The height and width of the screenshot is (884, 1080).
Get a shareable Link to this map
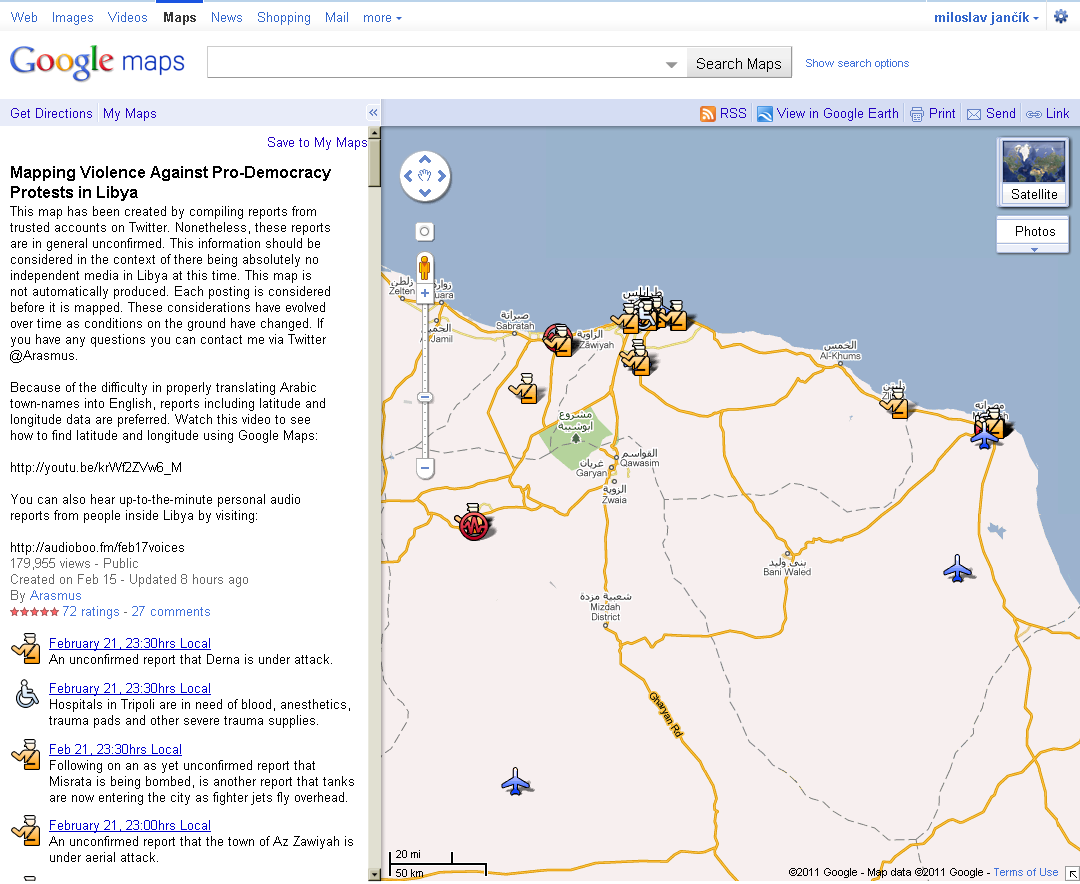coord(1048,114)
